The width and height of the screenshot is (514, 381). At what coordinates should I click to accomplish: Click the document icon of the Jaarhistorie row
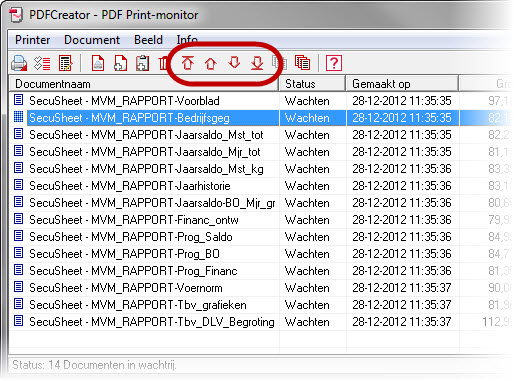click(19, 185)
